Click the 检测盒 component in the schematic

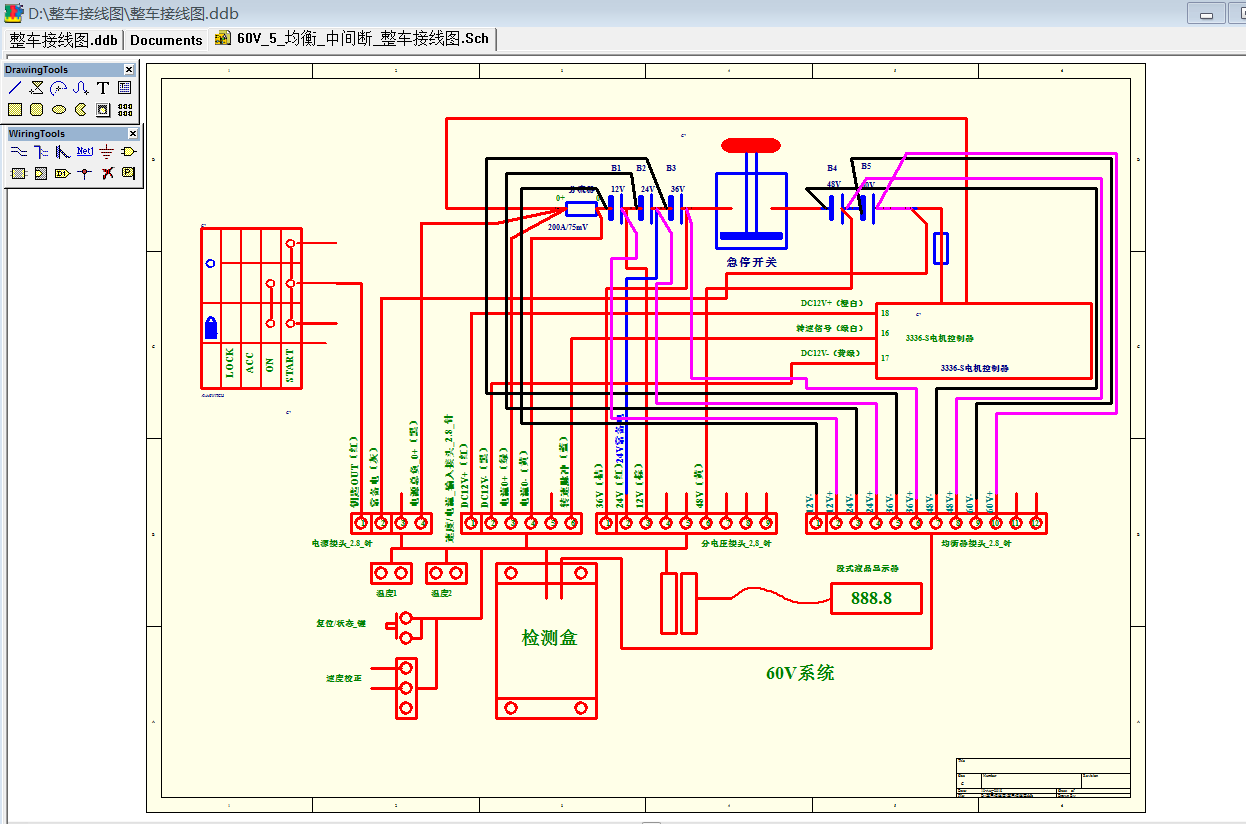547,639
